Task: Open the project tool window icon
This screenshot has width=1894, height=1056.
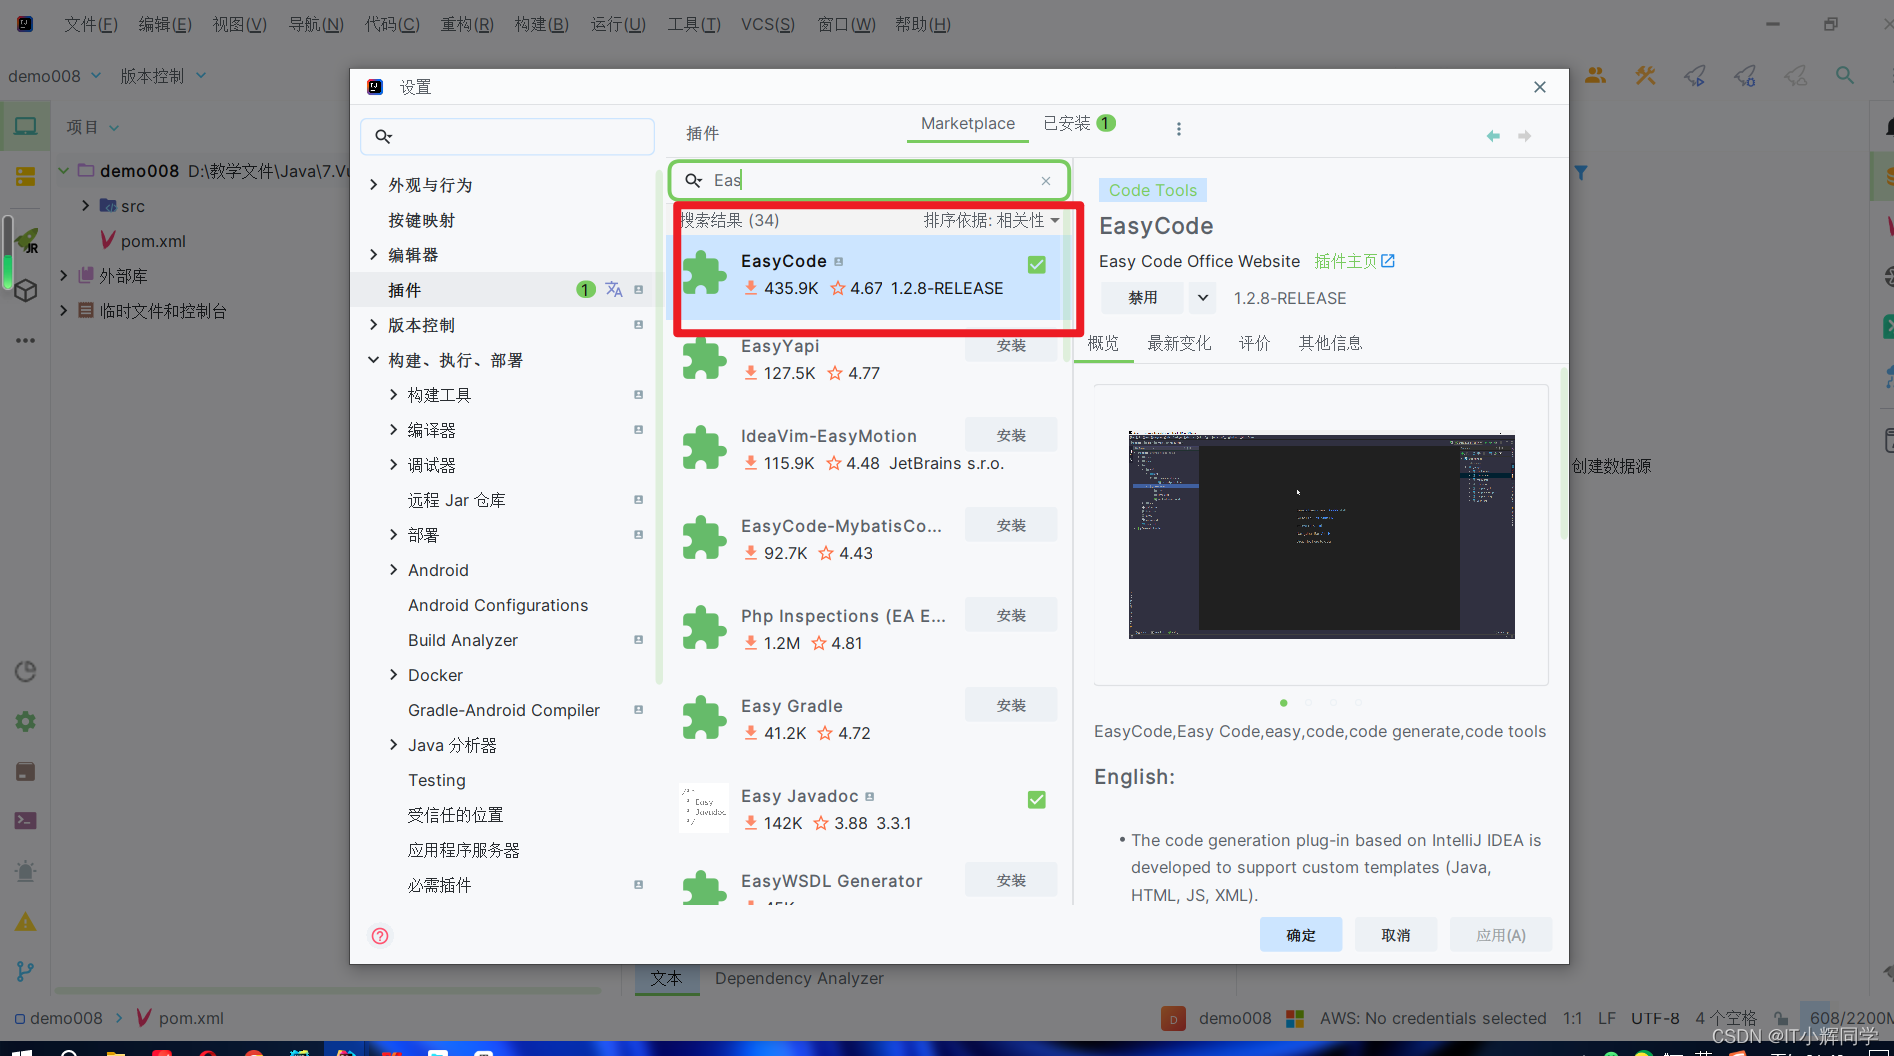Action: 25,127
